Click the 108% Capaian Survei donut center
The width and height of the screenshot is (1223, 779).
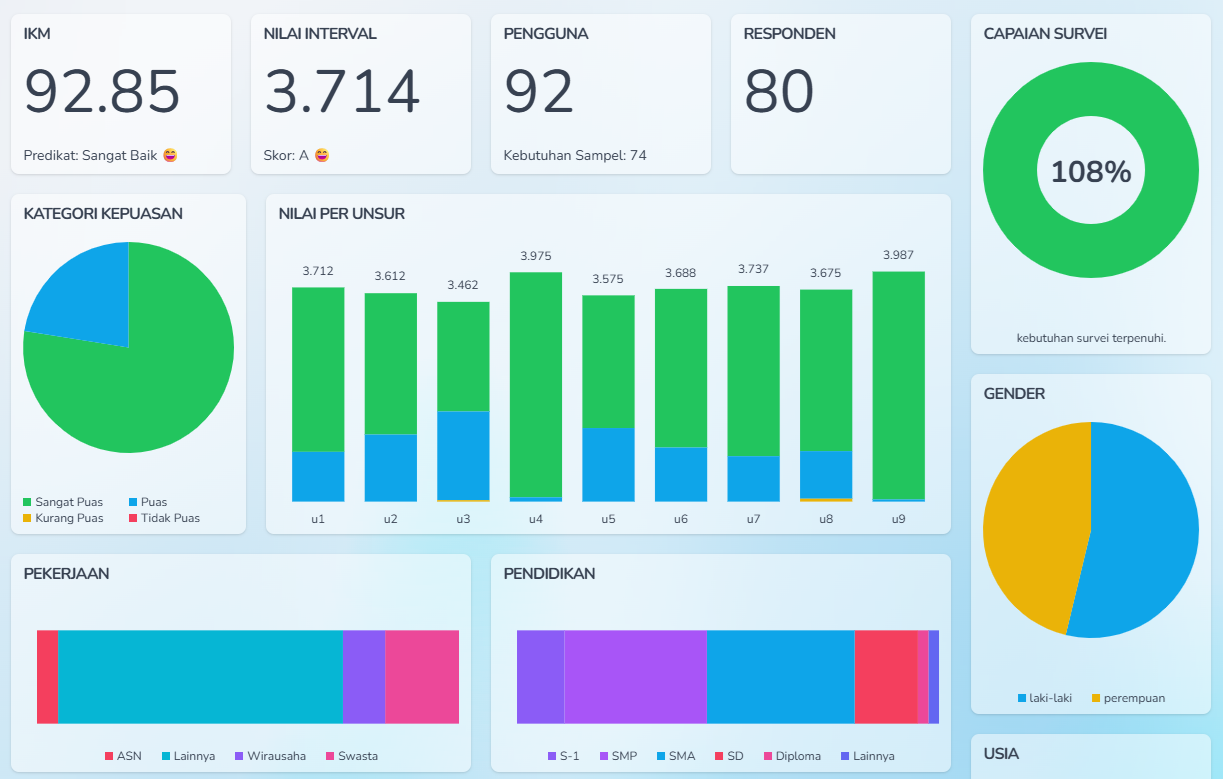pyautogui.click(x=1090, y=172)
